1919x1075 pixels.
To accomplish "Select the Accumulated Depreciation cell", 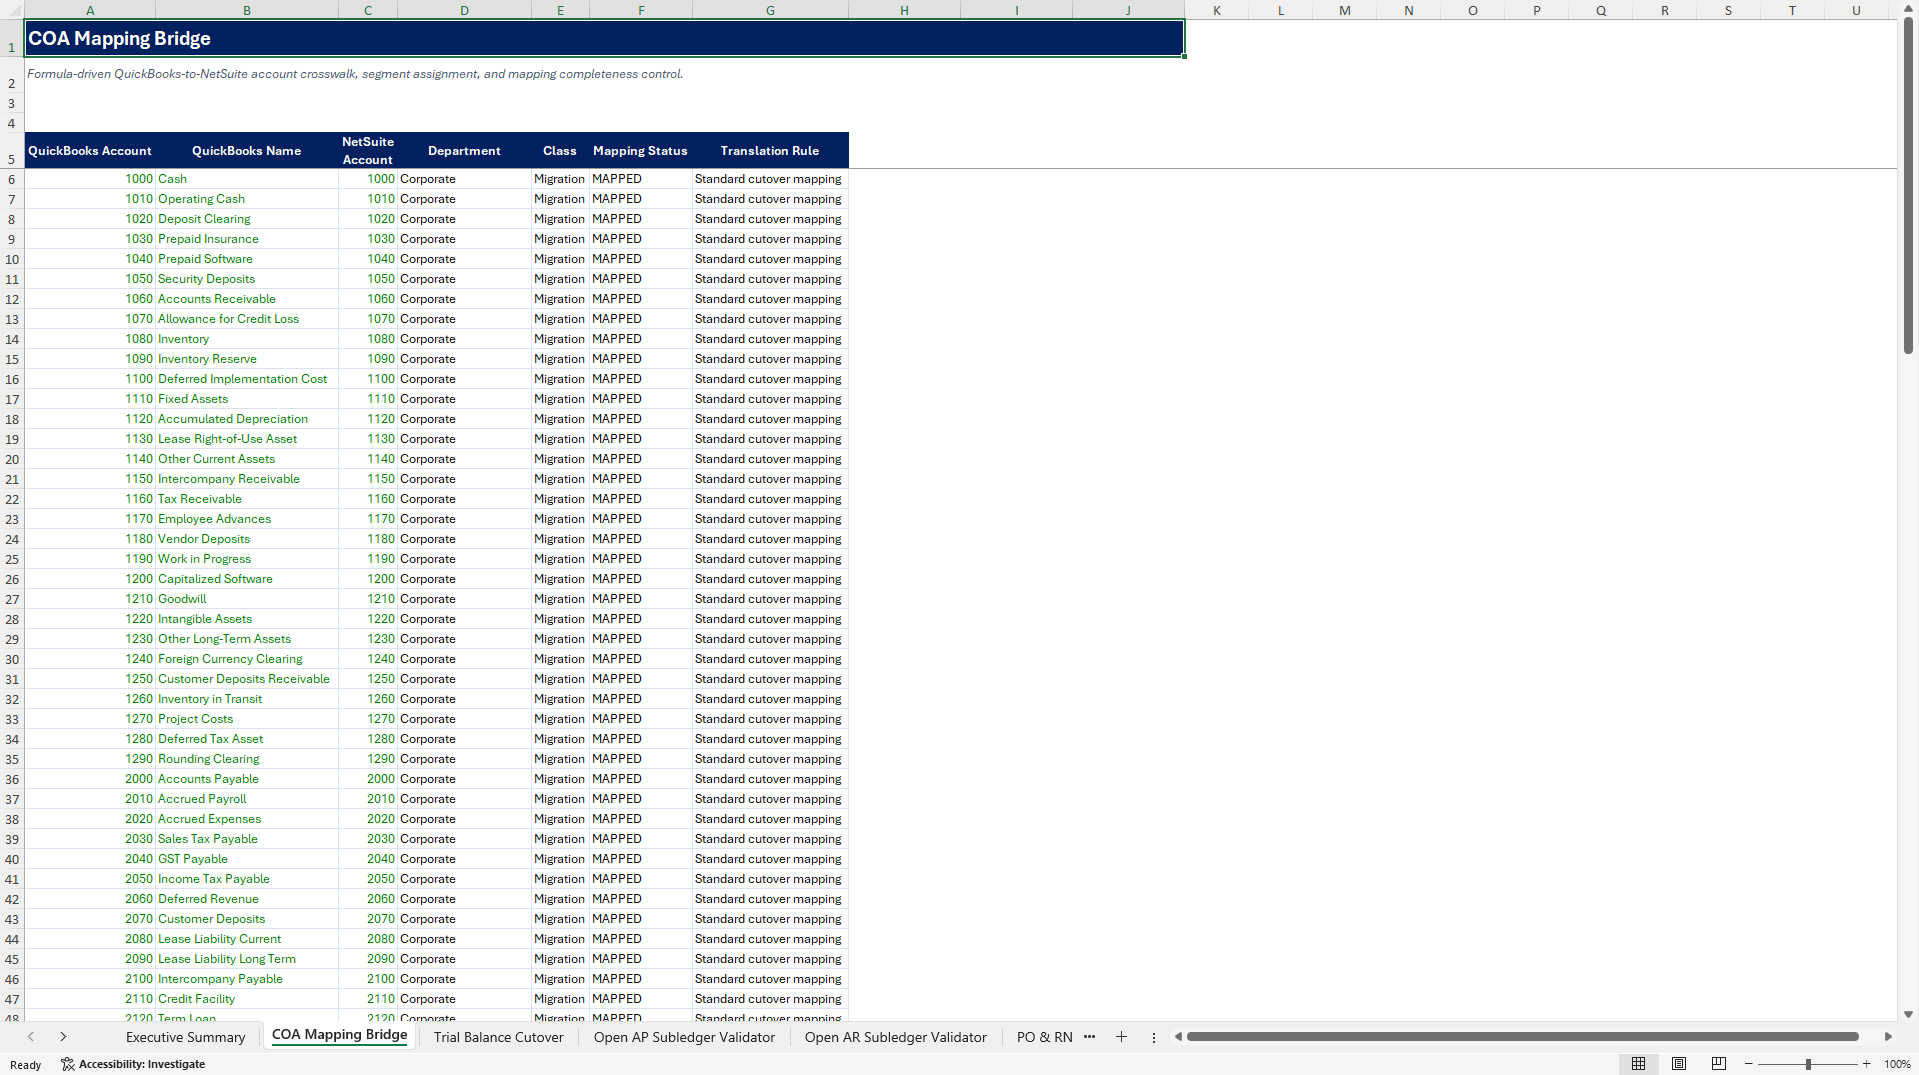I will click(246, 419).
